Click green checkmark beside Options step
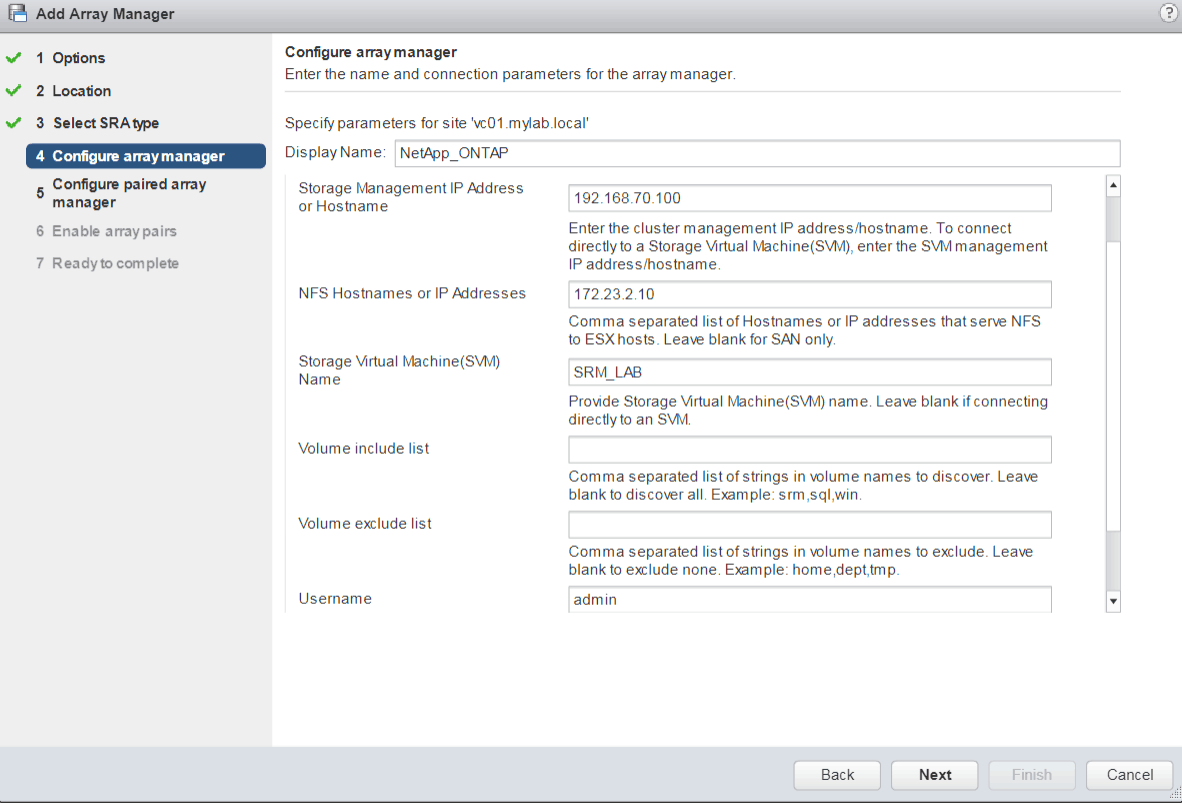Screen dimensions: 1182x803 pos(13,58)
